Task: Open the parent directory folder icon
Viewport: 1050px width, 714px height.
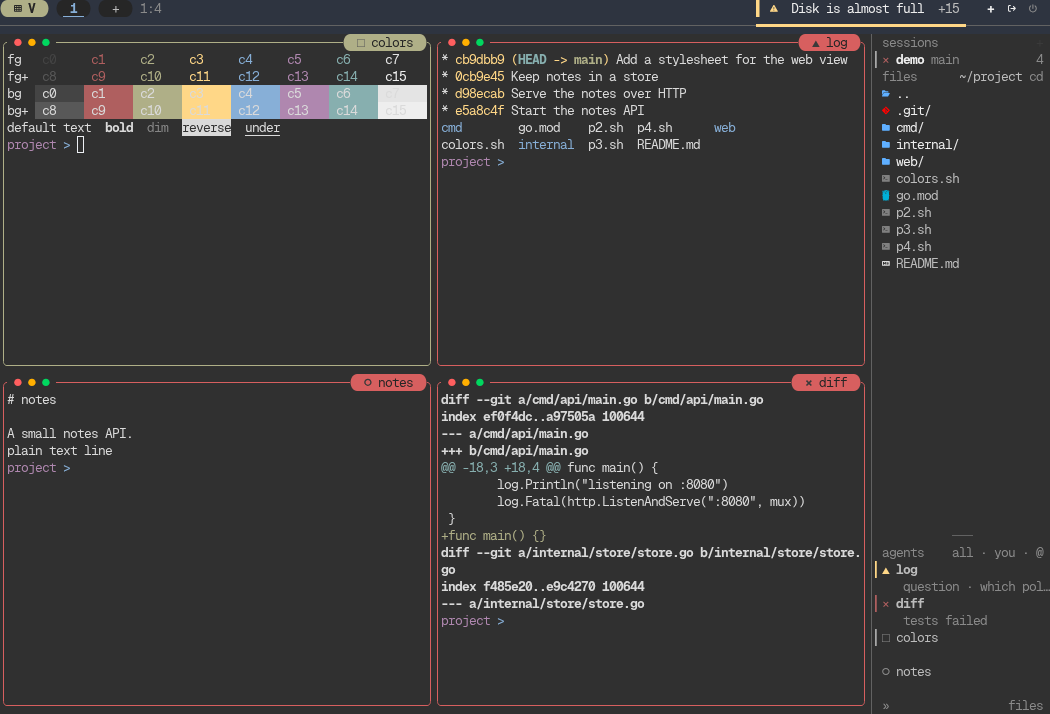Action: tap(885, 94)
